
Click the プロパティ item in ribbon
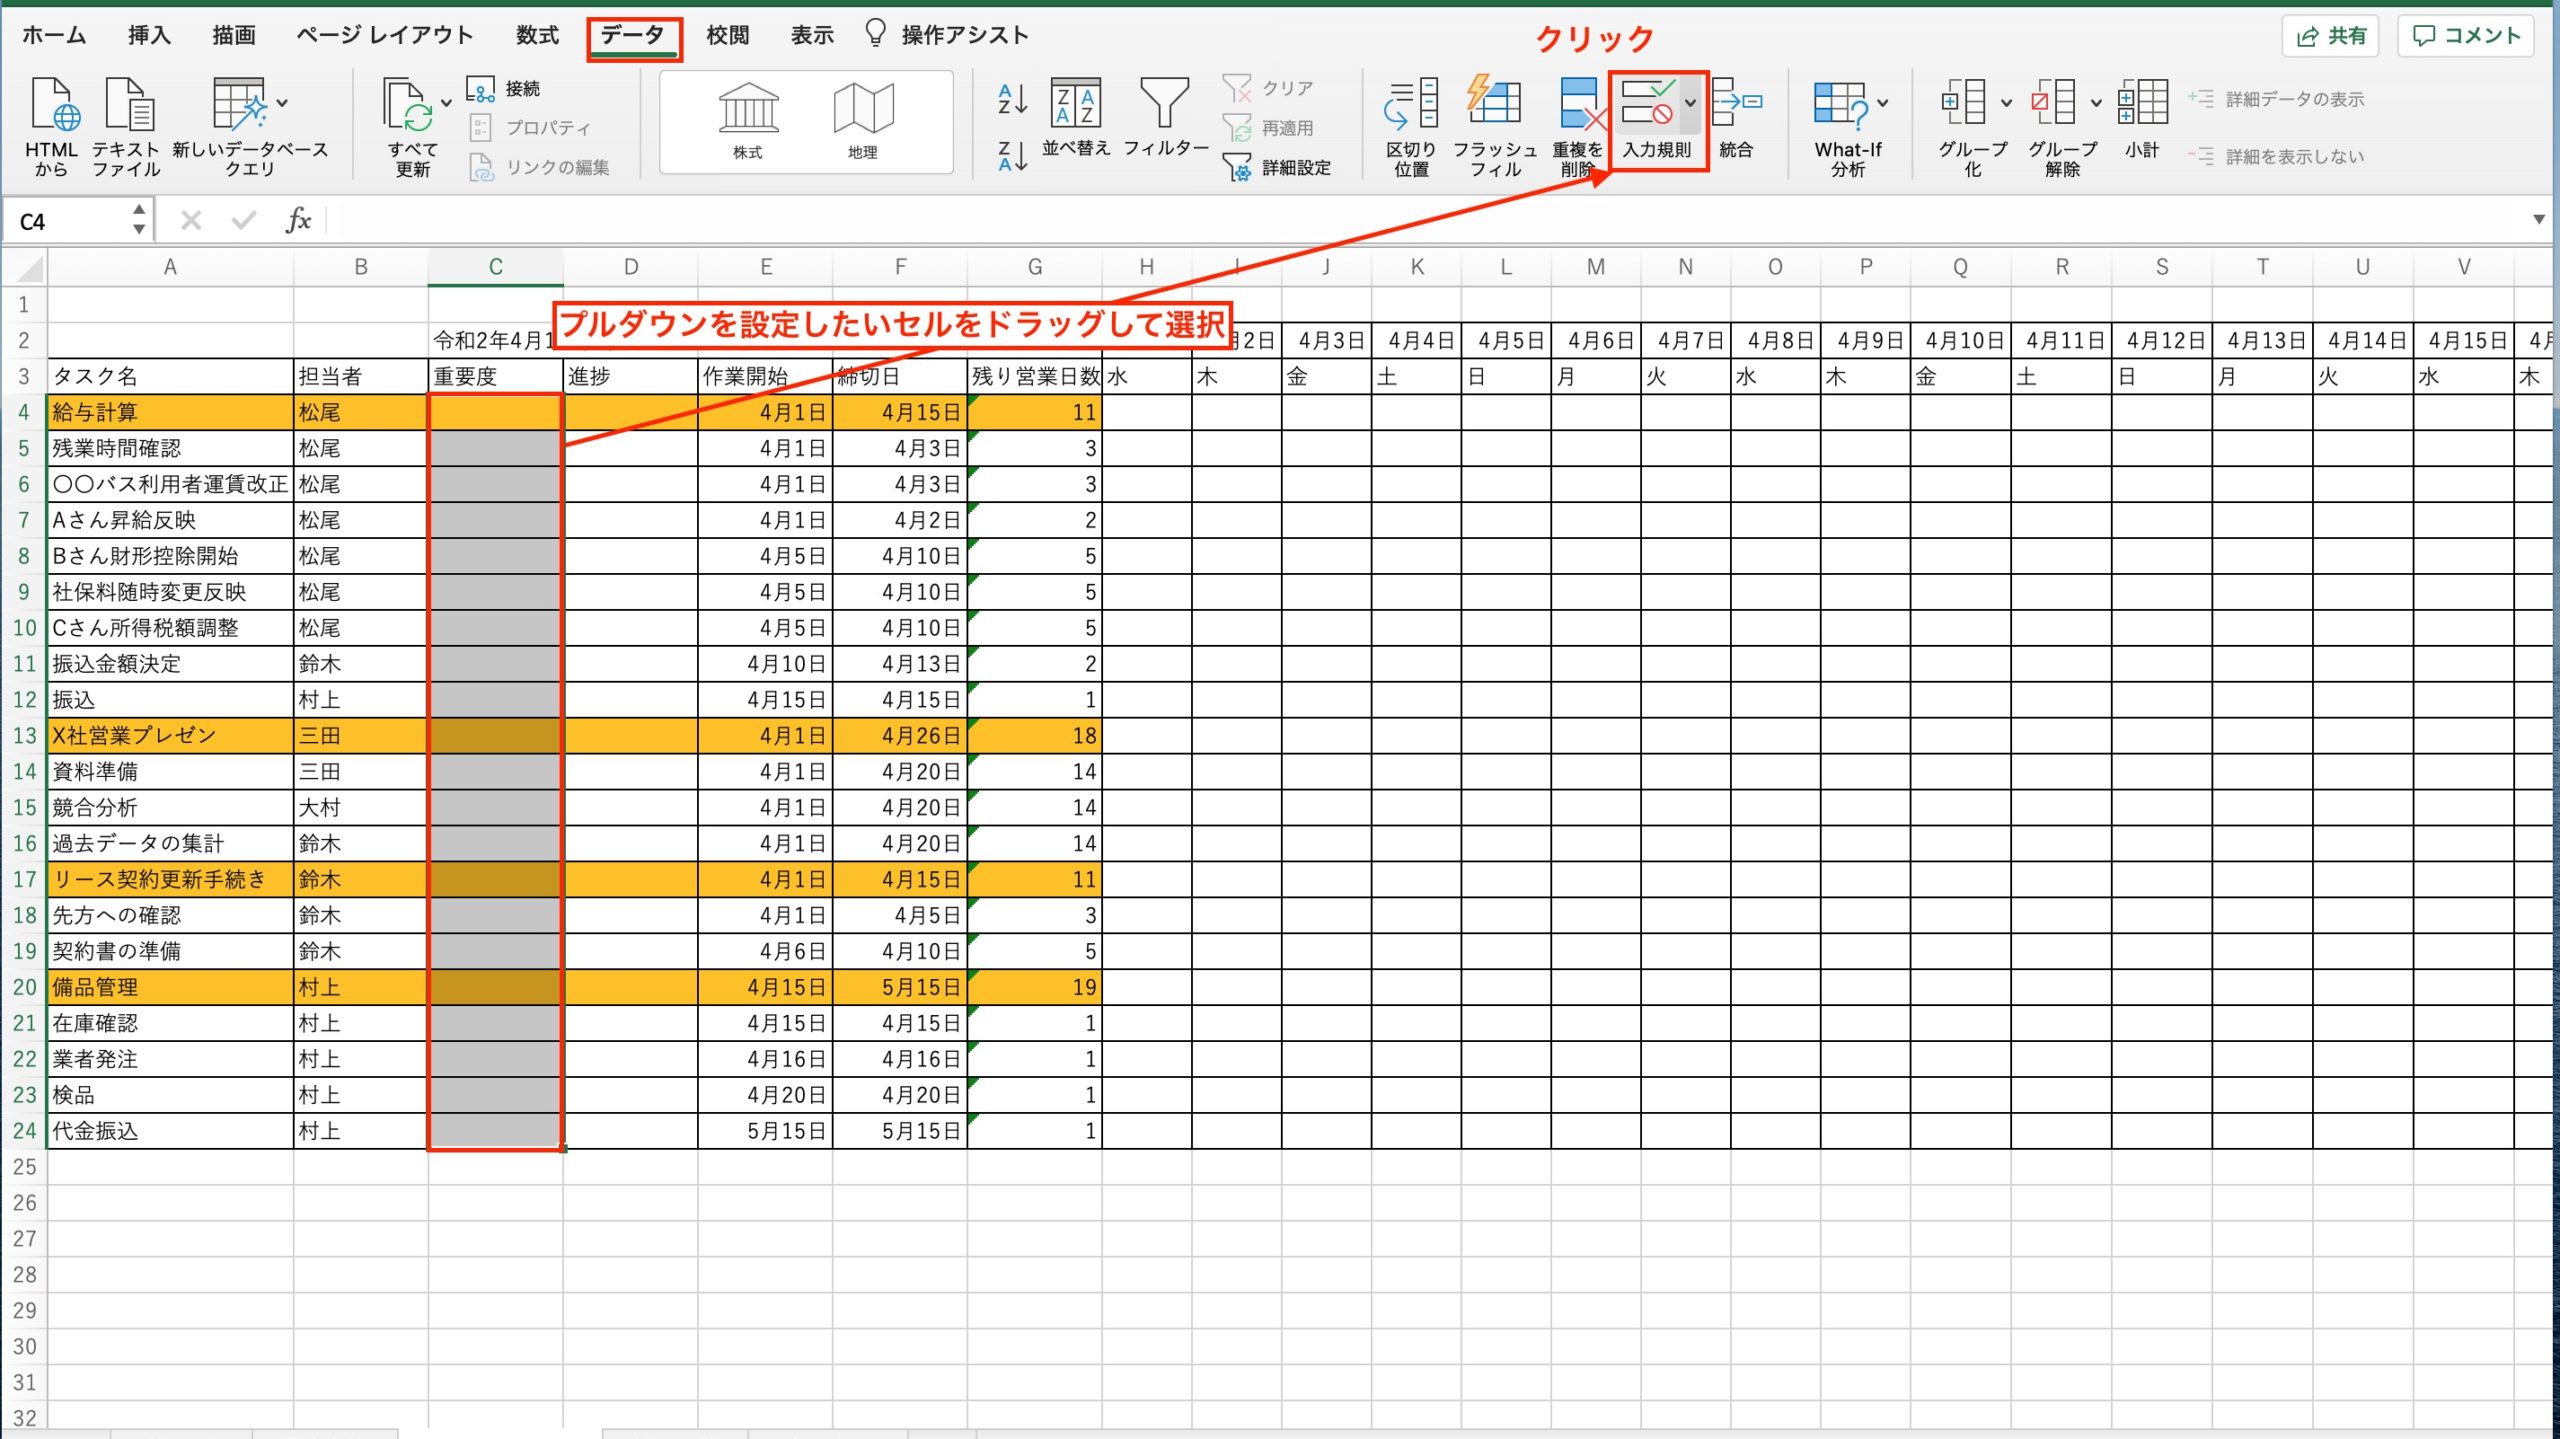pos(530,128)
